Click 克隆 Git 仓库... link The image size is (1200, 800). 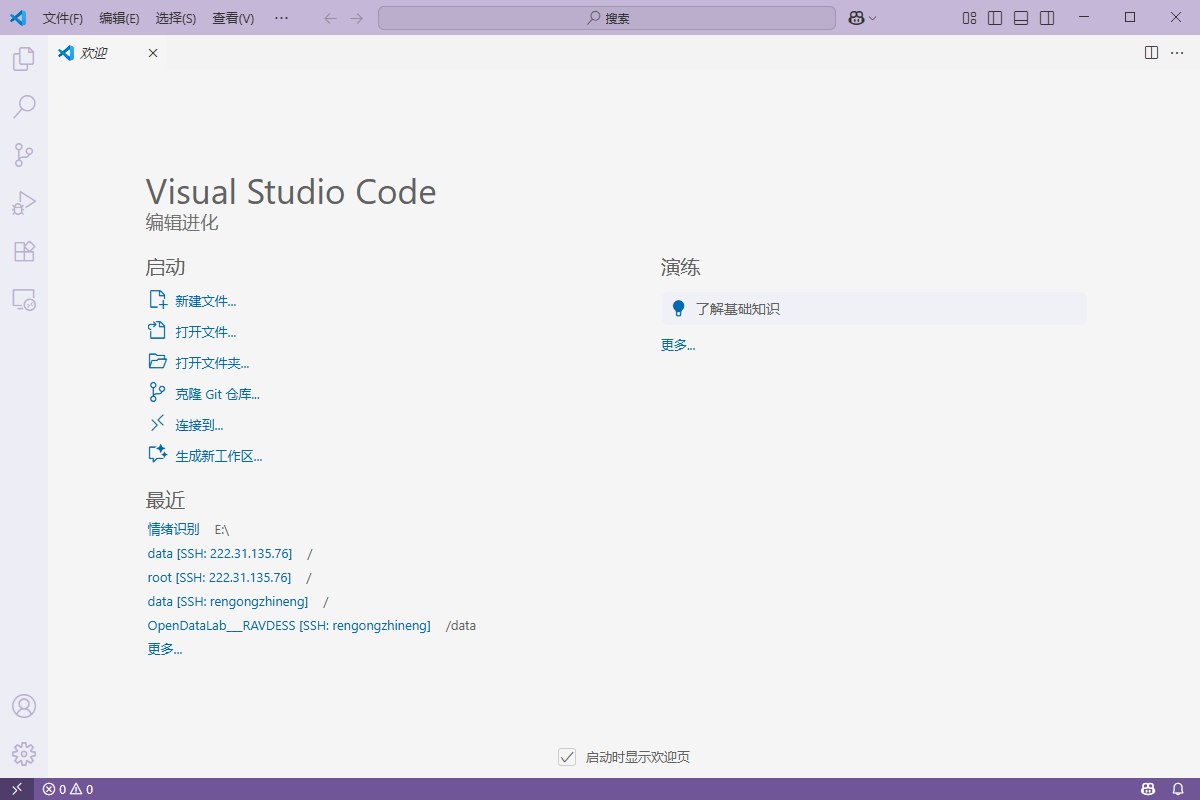pos(217,394)
